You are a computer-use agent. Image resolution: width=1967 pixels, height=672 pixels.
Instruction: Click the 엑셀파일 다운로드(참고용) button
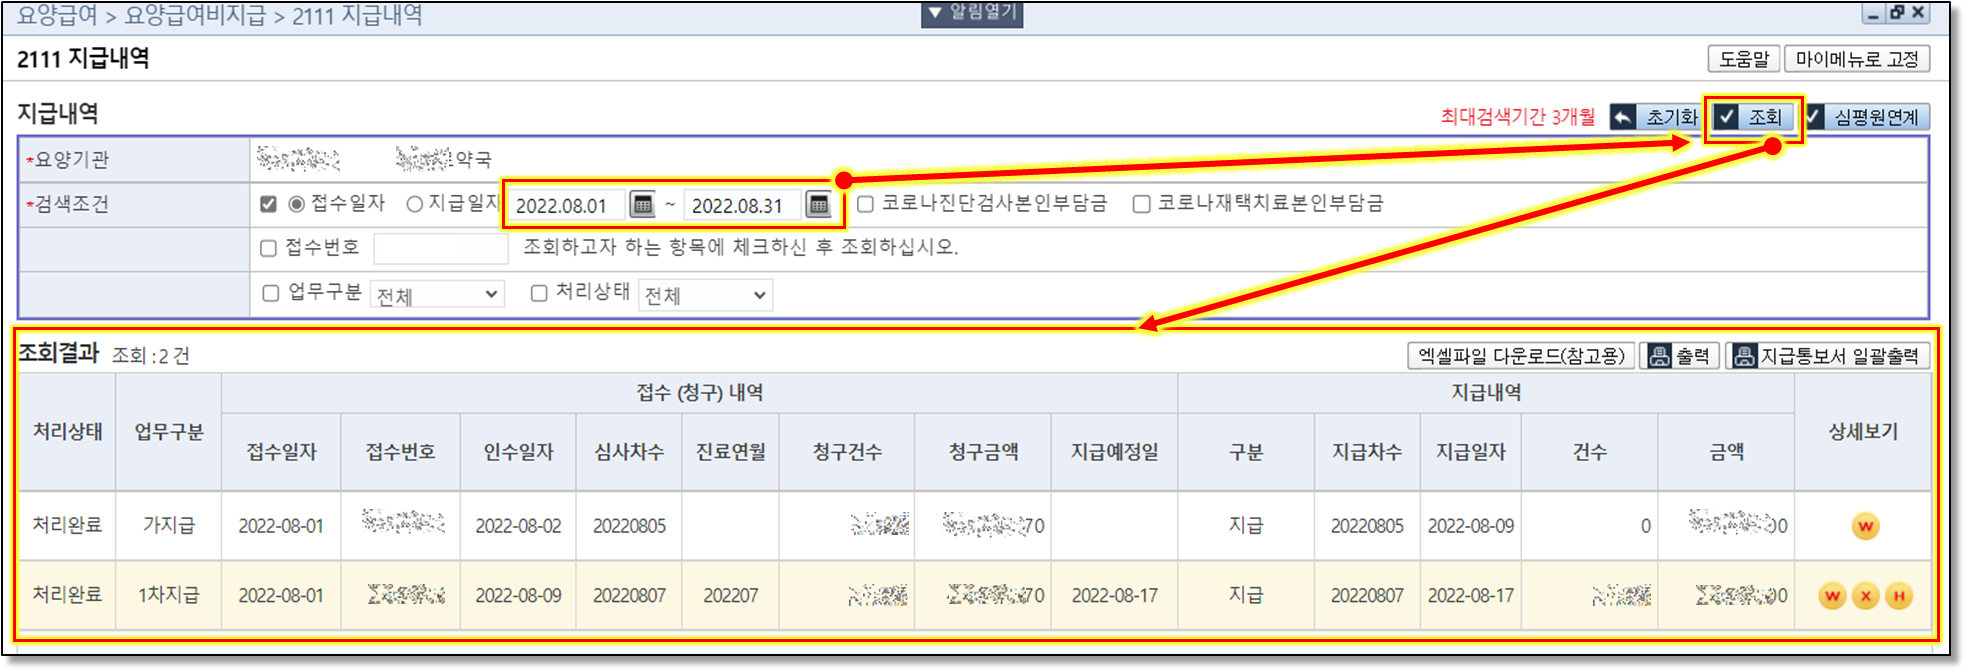pos(1521,356)
